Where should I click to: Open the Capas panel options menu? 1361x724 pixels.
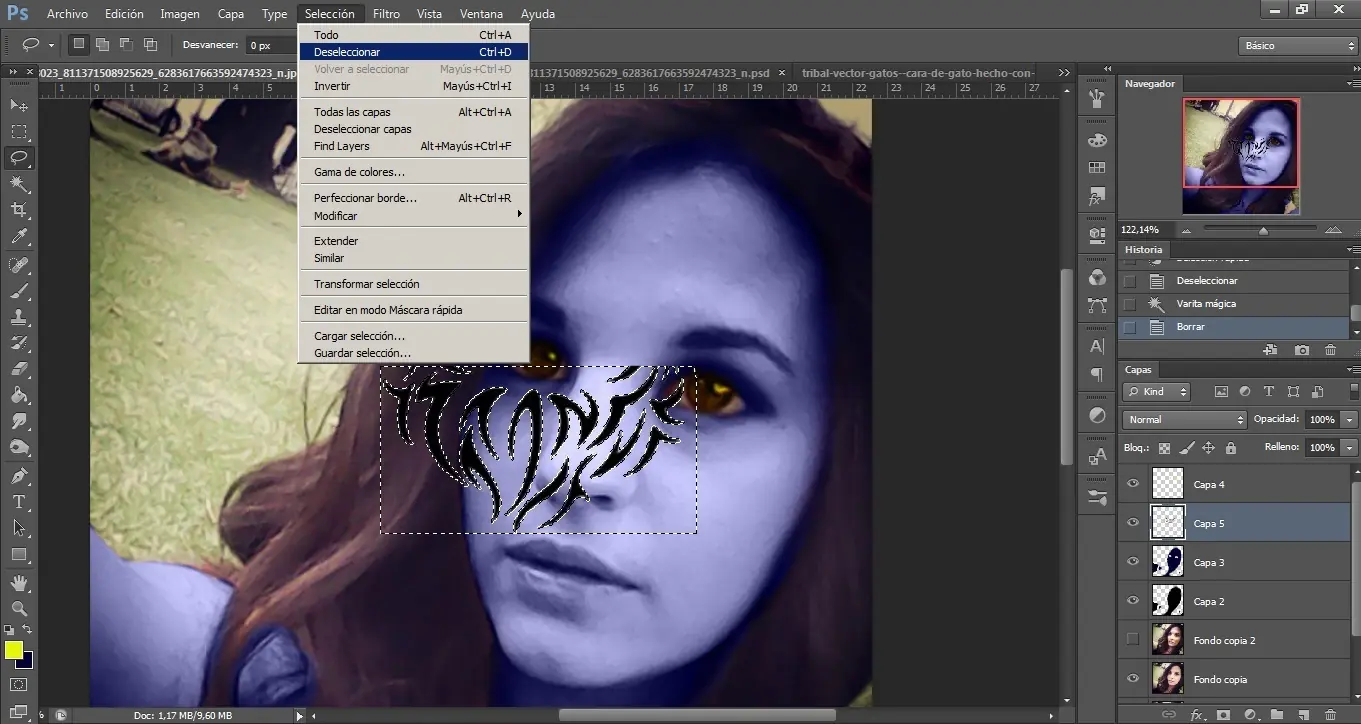(1353, 370)
